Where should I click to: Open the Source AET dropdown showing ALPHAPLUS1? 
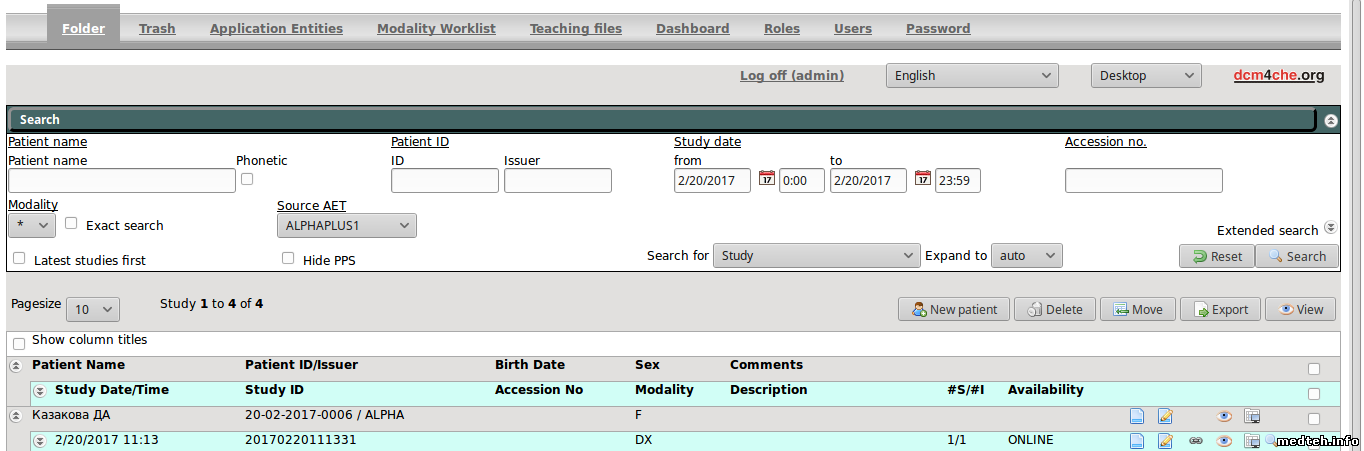[x=346, y=226]
